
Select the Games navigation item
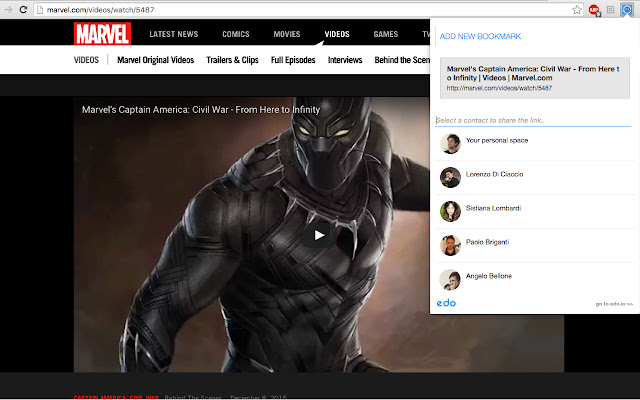tap(385, 34)
